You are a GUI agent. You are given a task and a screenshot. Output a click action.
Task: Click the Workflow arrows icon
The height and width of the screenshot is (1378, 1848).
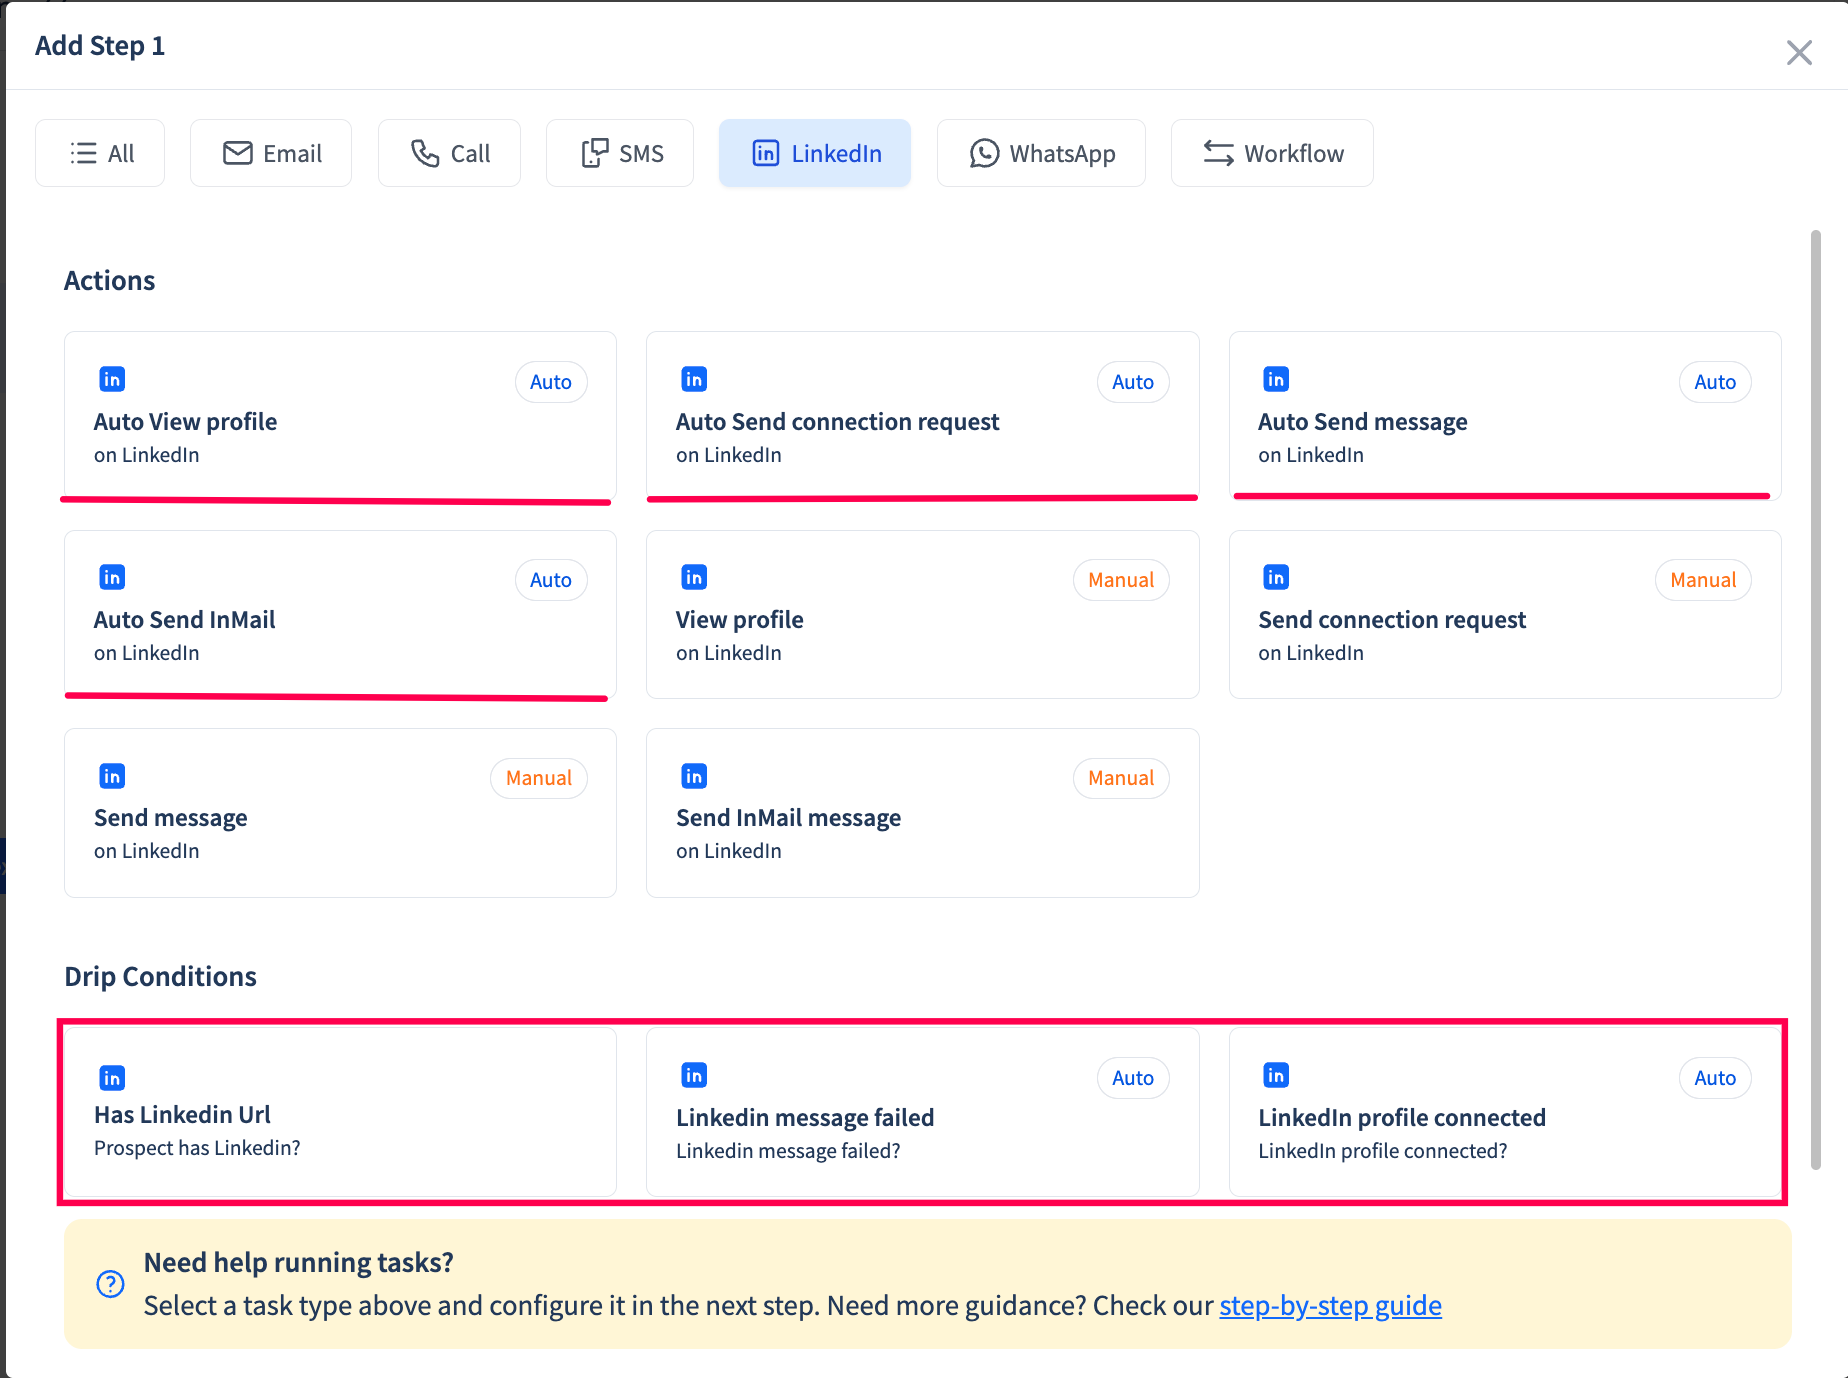[x=1219, y=153]
